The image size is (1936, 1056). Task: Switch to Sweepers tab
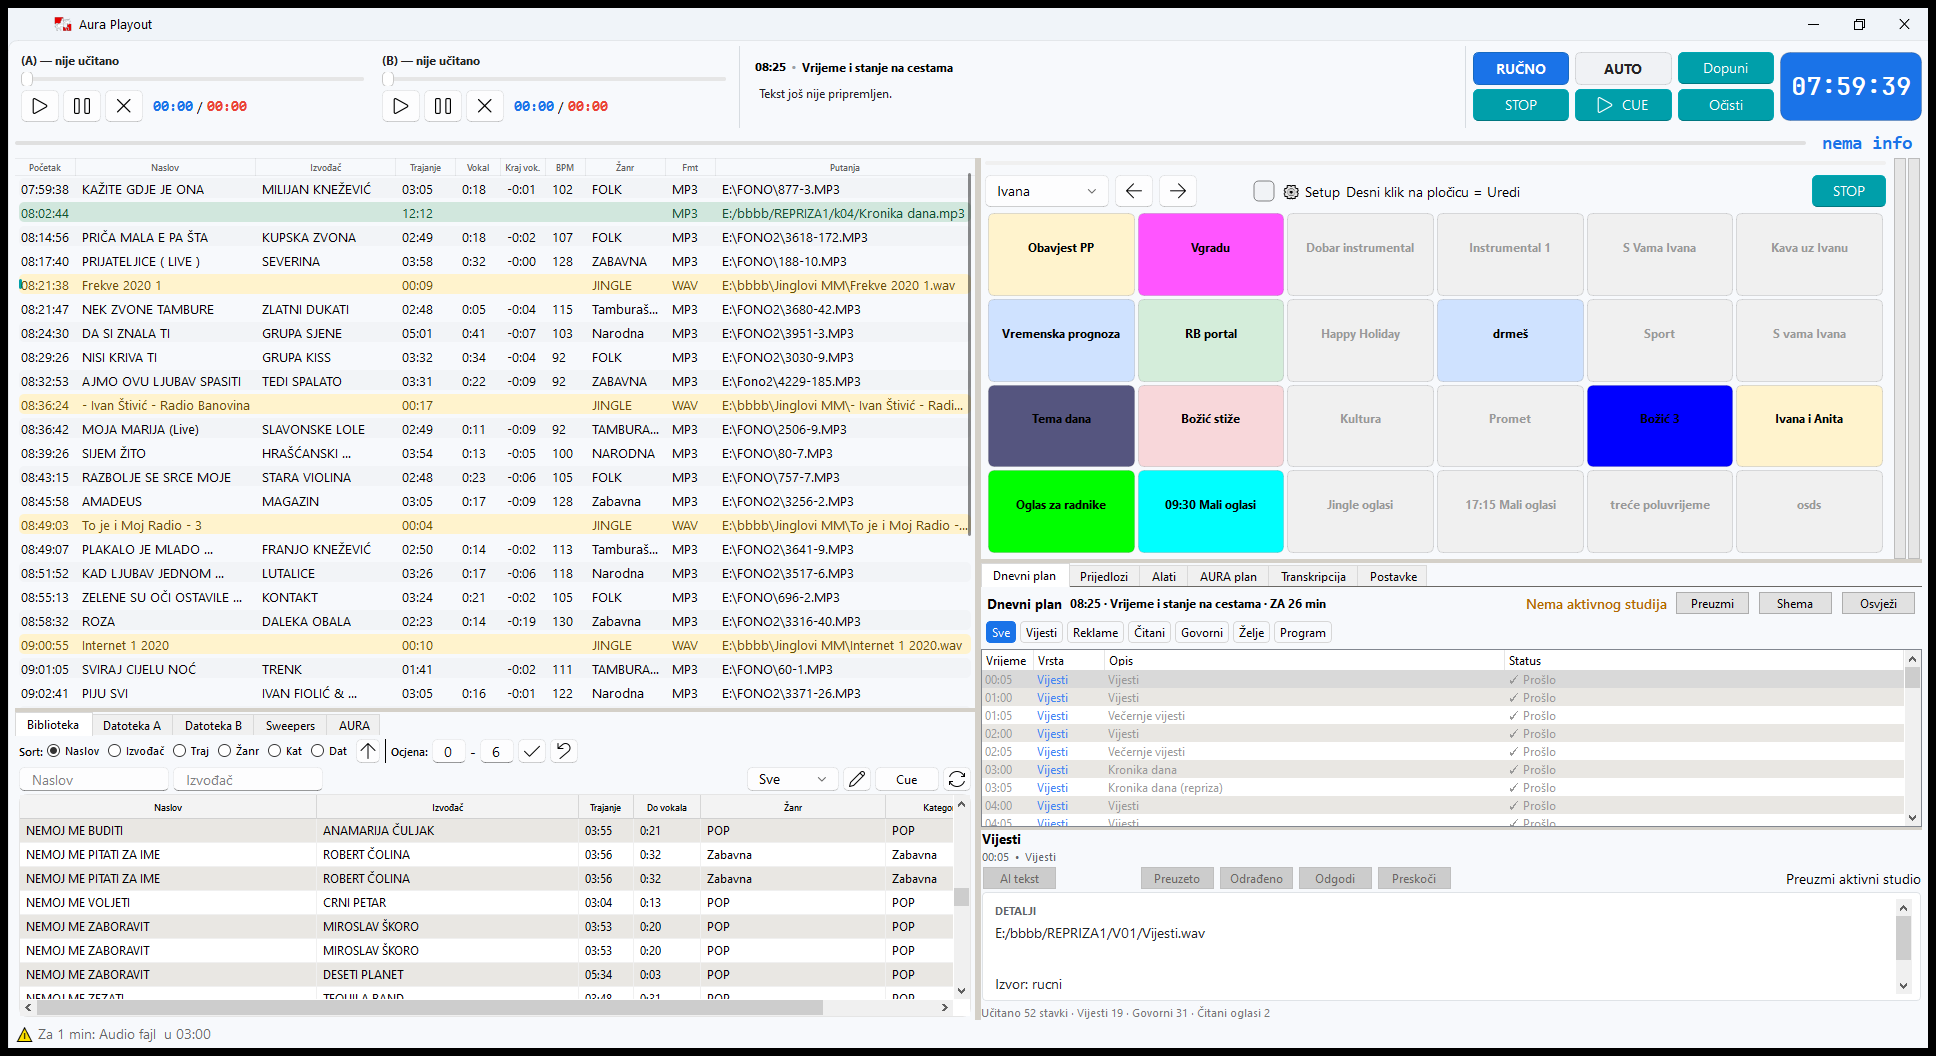[290, 726]
